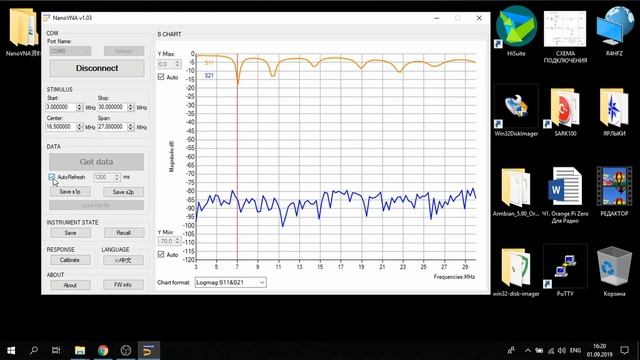The image size is (640, 360).
Task: Adjust the Start frequency stepper arrows
Action: (x=80, y=107)
